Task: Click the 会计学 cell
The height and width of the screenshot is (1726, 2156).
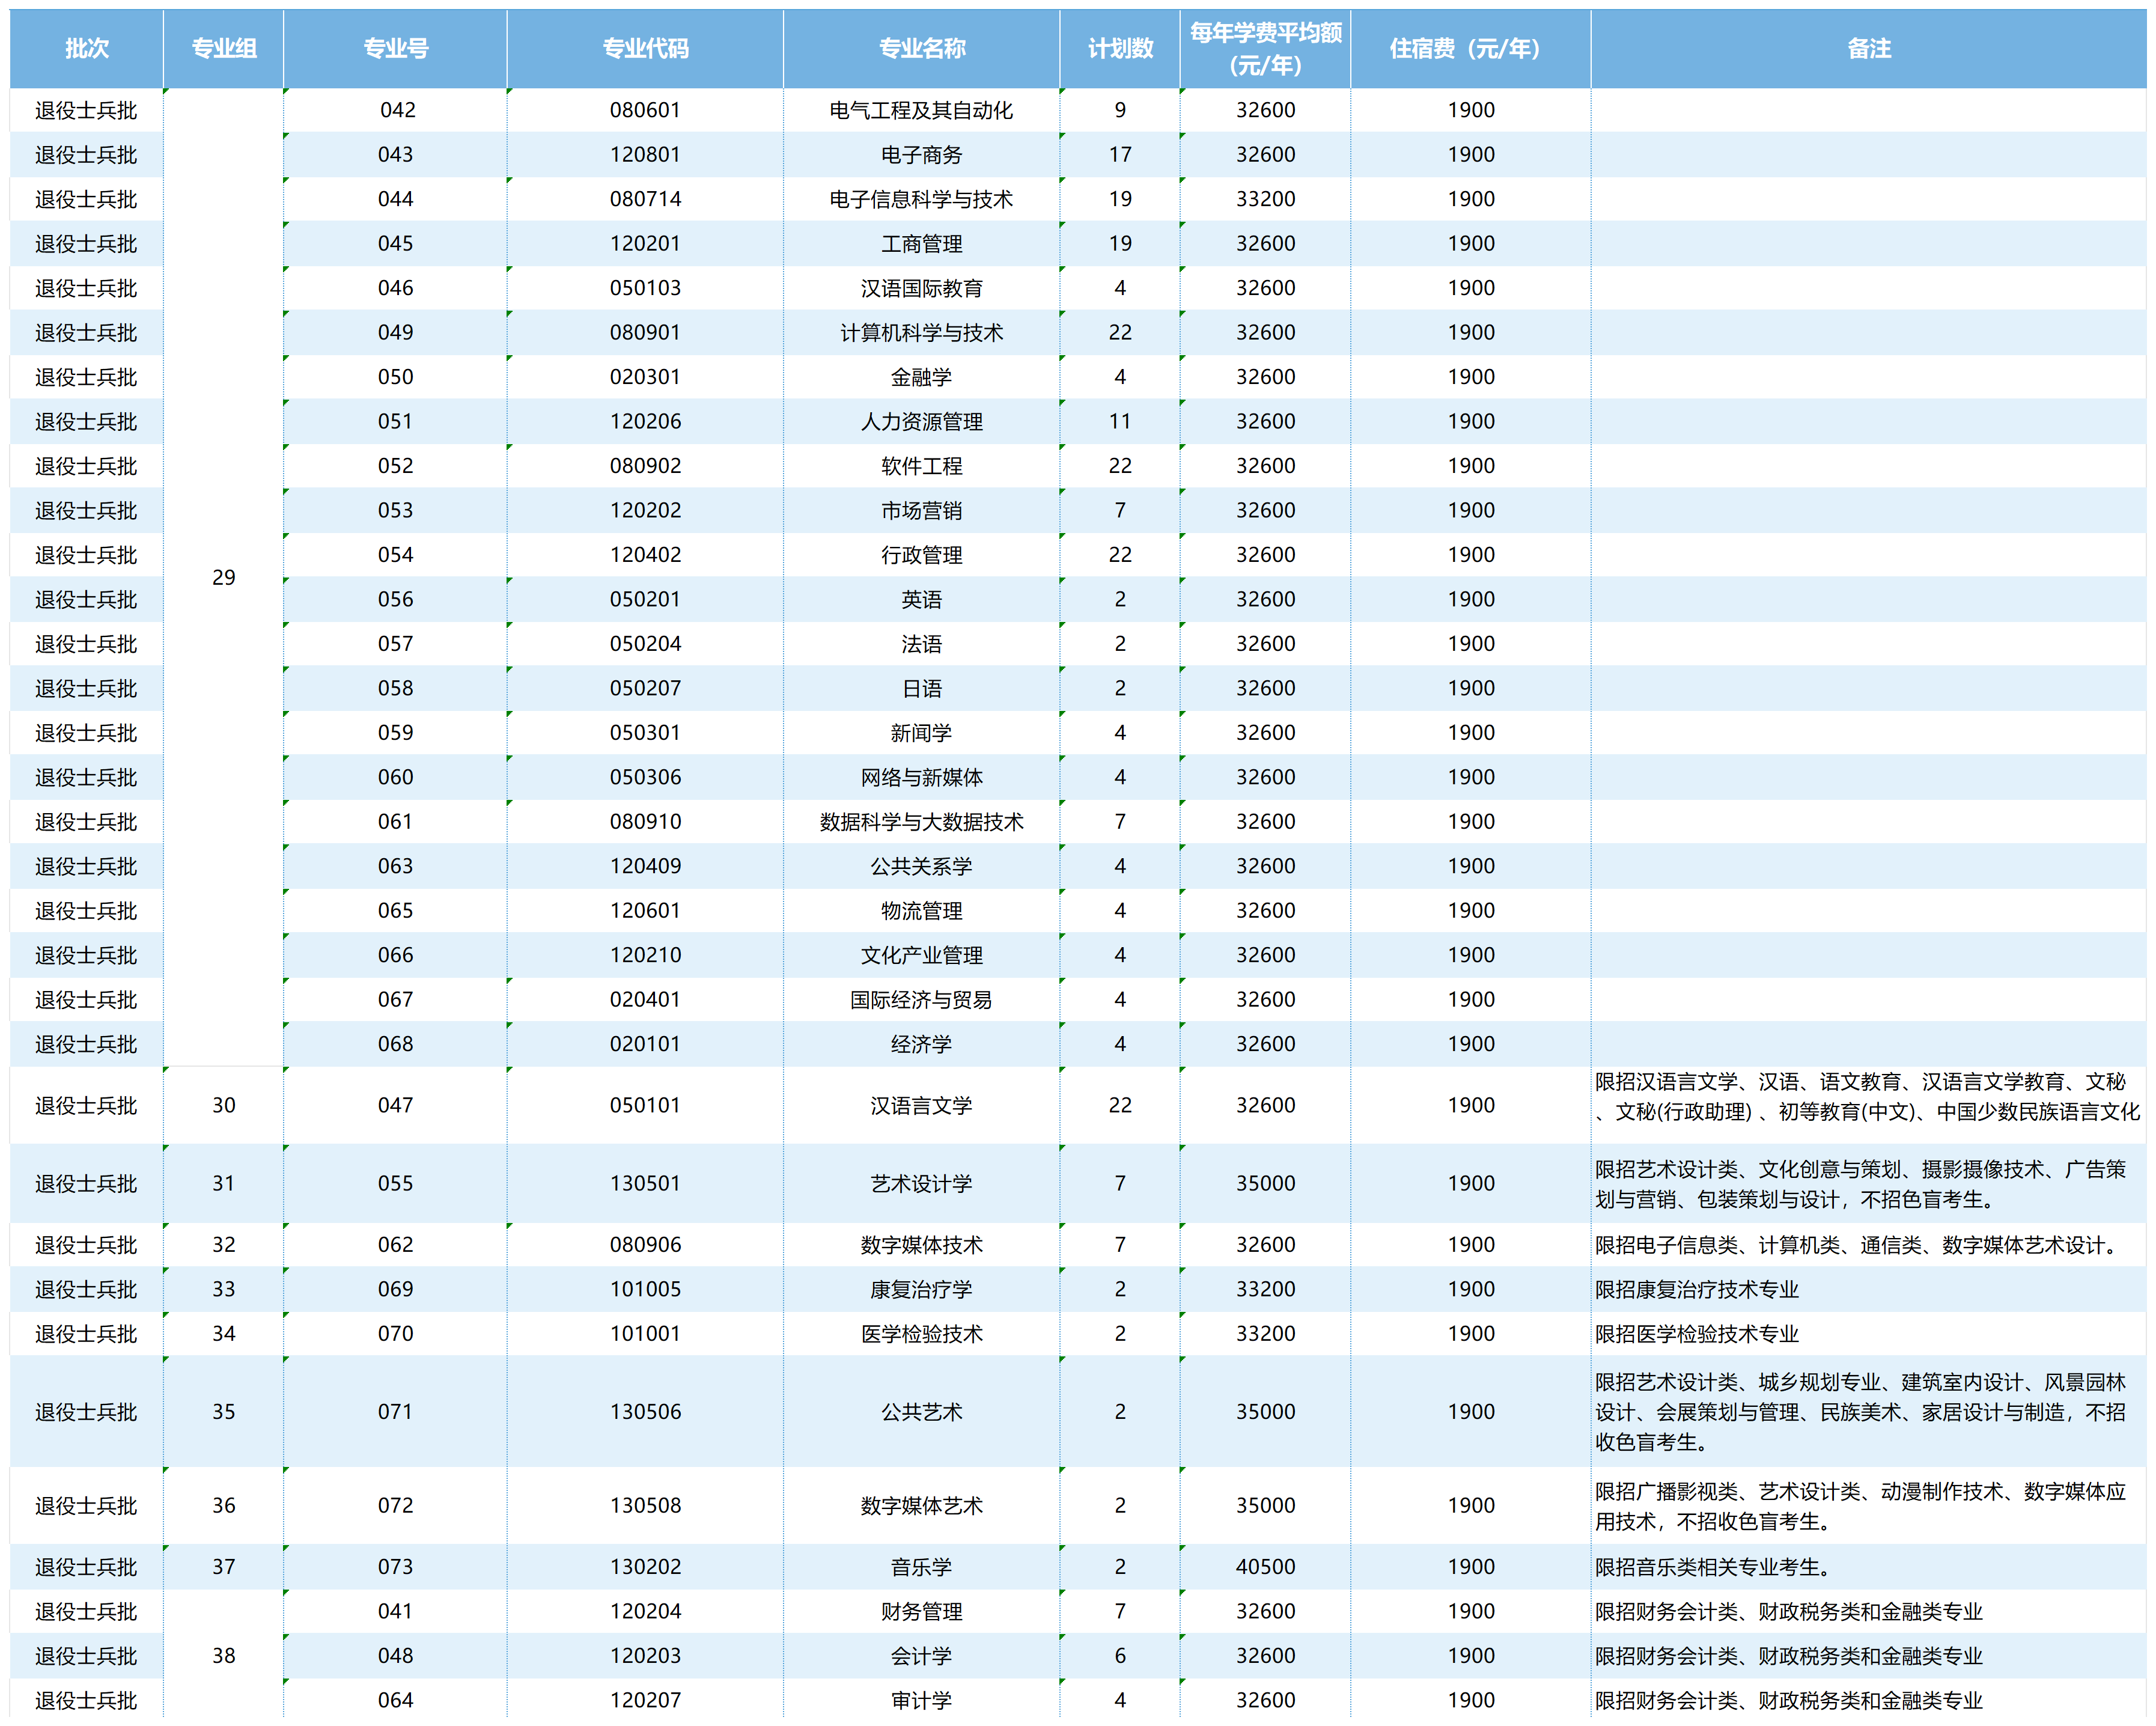Action: click(x=921, y=1656)
